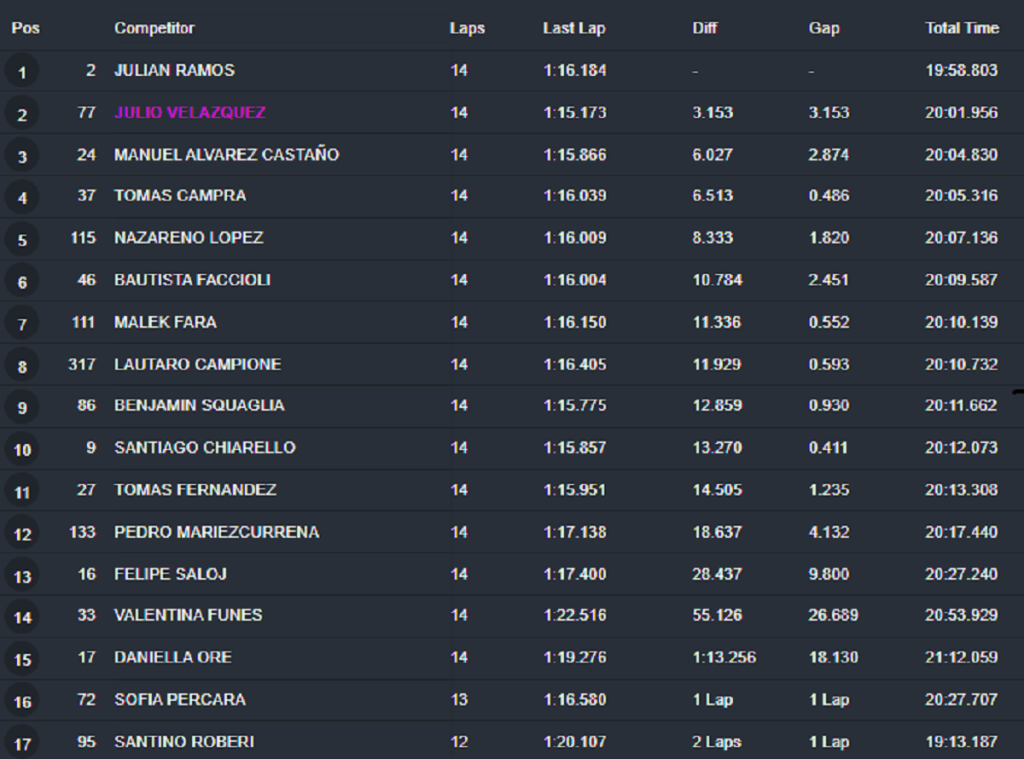This screenshot has height=759, width=1024.
Task: Sort by the Total Time header
Action: tap(962, 28)
